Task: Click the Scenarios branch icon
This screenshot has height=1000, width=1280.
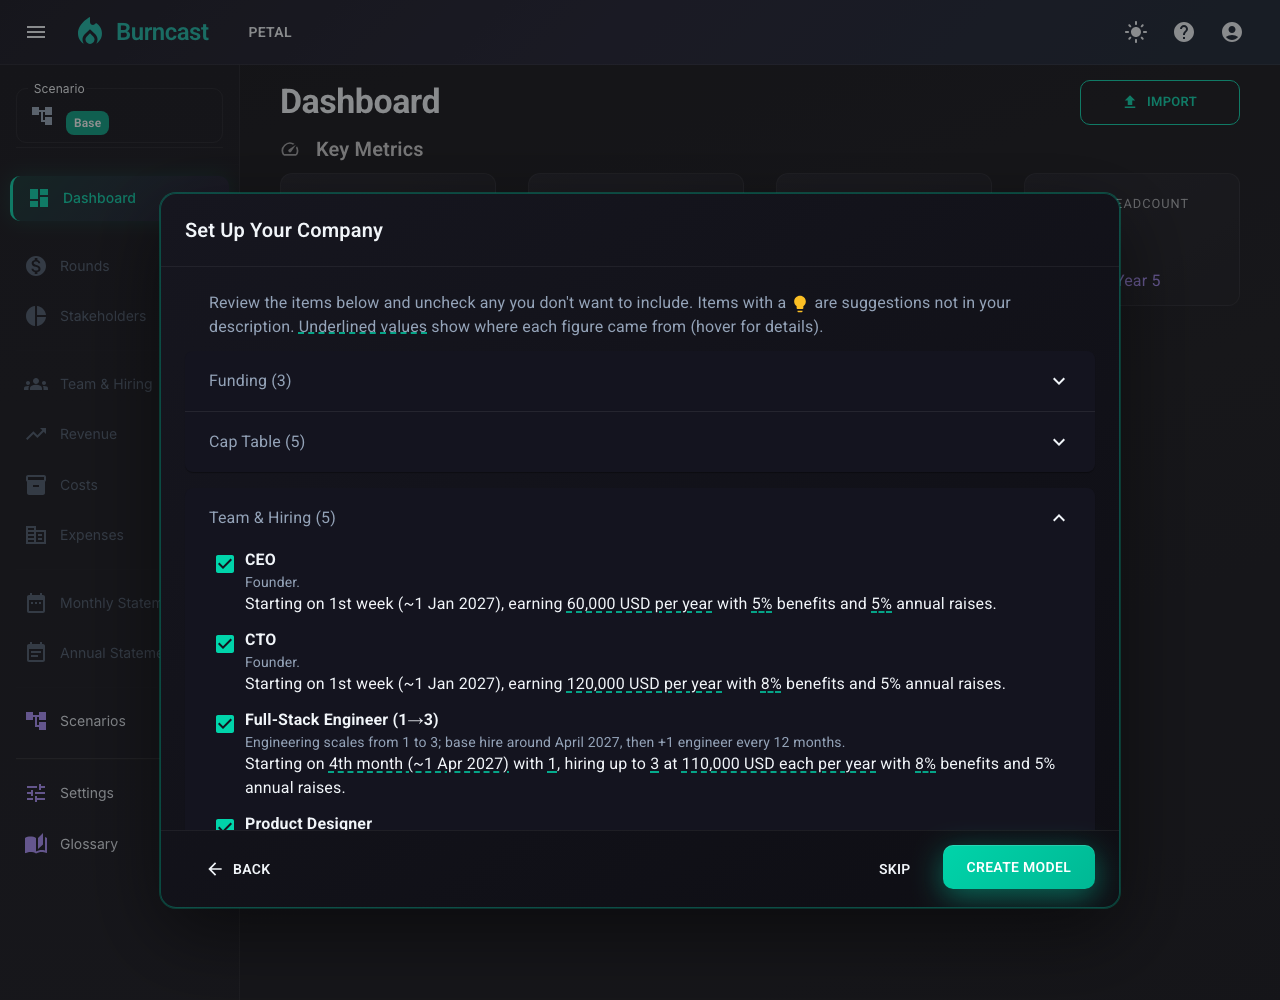Action: click(x=36, y=721)
